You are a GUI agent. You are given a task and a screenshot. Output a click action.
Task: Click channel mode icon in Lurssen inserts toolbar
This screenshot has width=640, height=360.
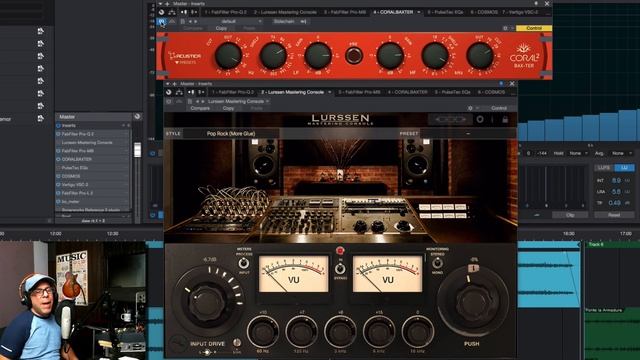(x=191, y=92)
